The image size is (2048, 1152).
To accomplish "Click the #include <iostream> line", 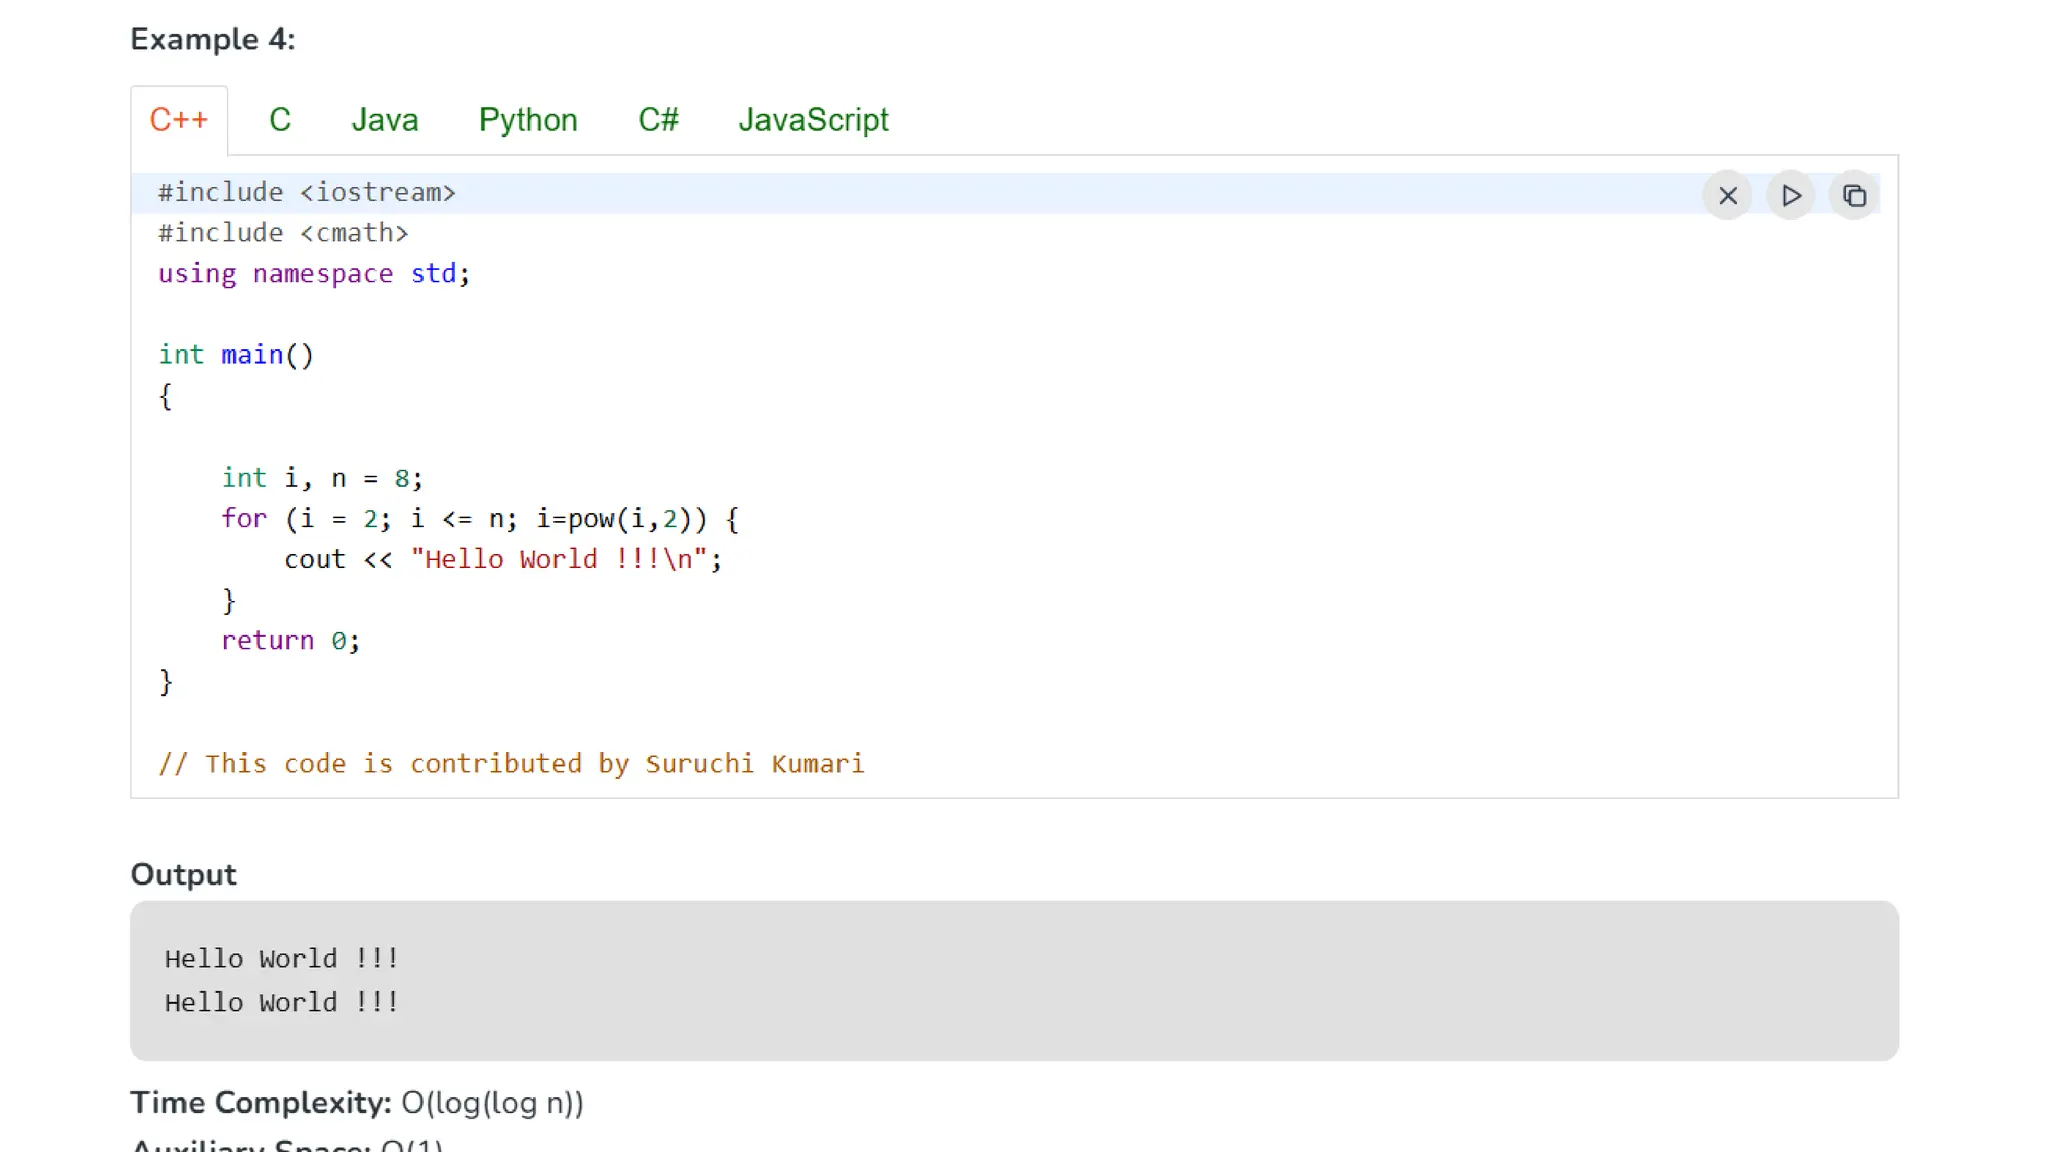I will click(x=307, y=192).
